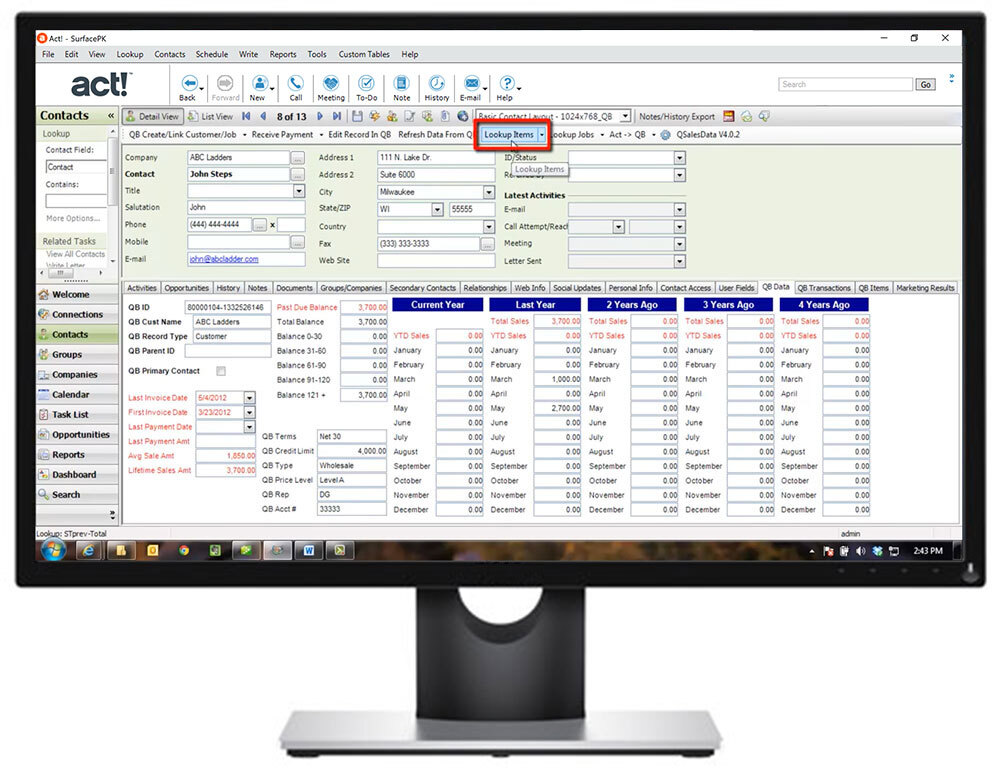Click the Contains input field
The height and width of the screenshot is (769, 1000).
76,201
